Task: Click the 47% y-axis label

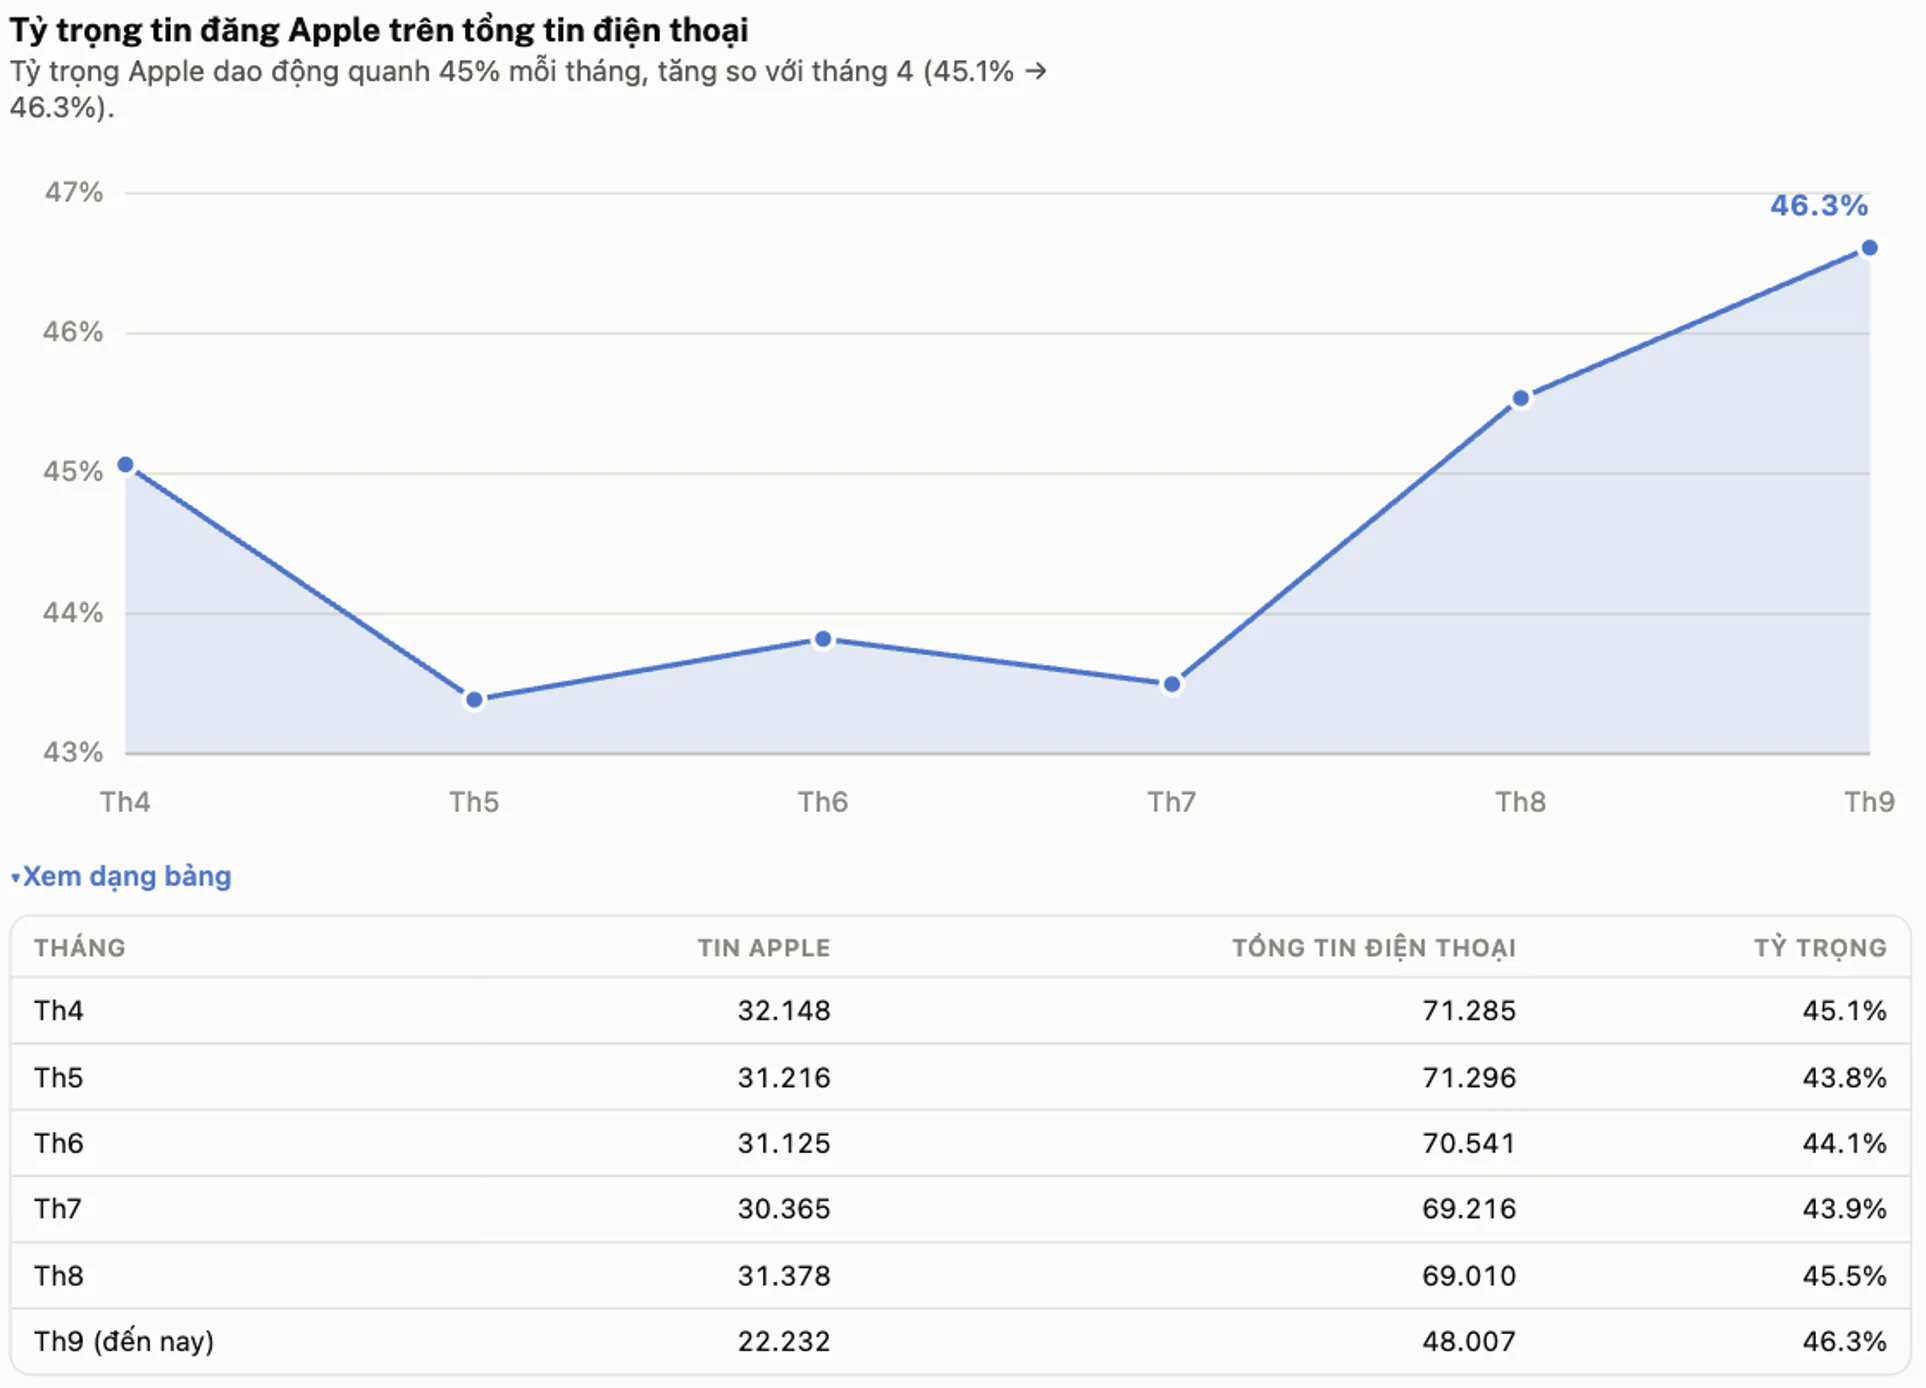Action: (x=73, y=192)
